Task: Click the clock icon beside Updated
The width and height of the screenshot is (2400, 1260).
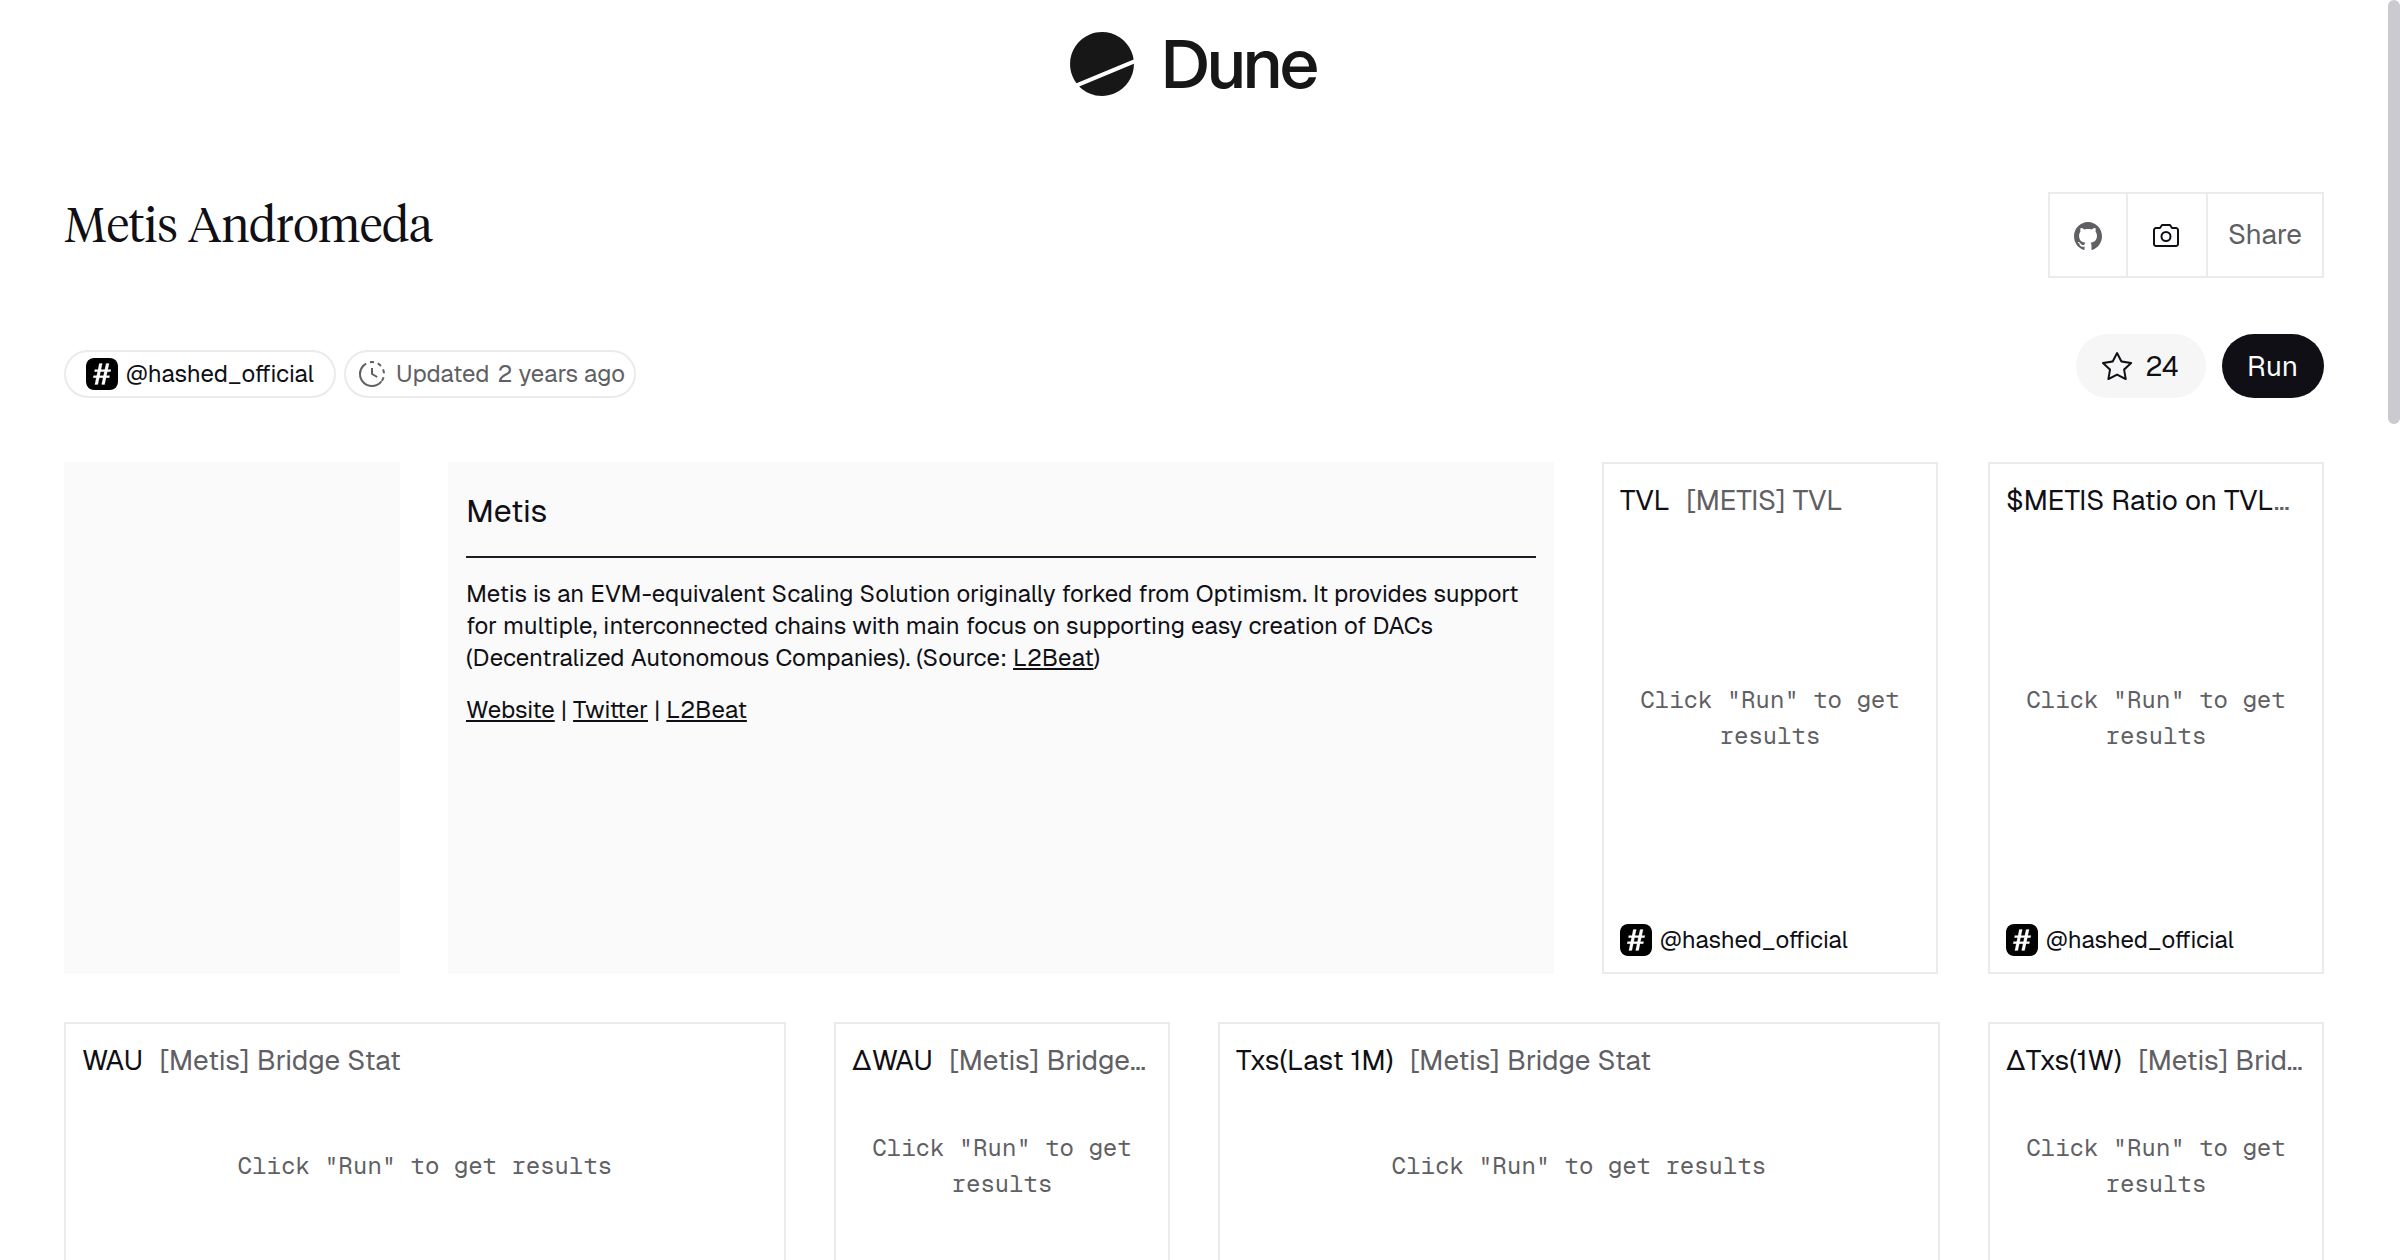Action: coord(372,374)
